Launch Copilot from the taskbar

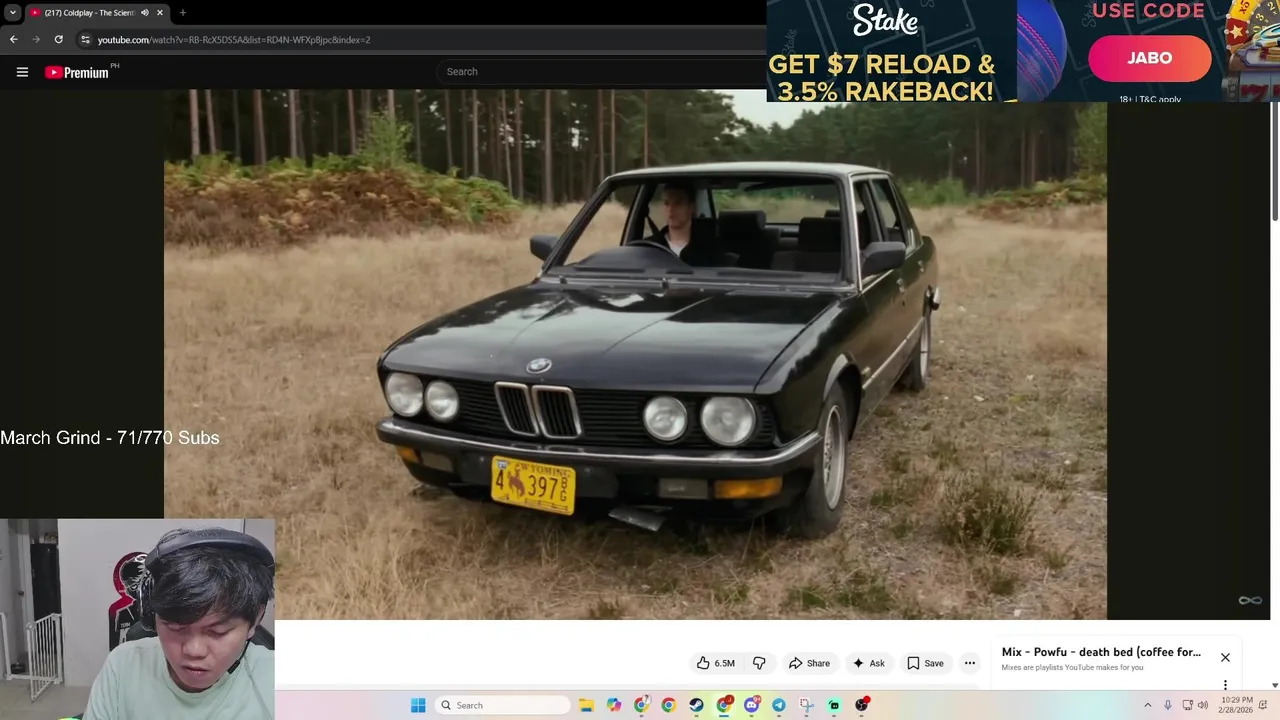[614, 705]
